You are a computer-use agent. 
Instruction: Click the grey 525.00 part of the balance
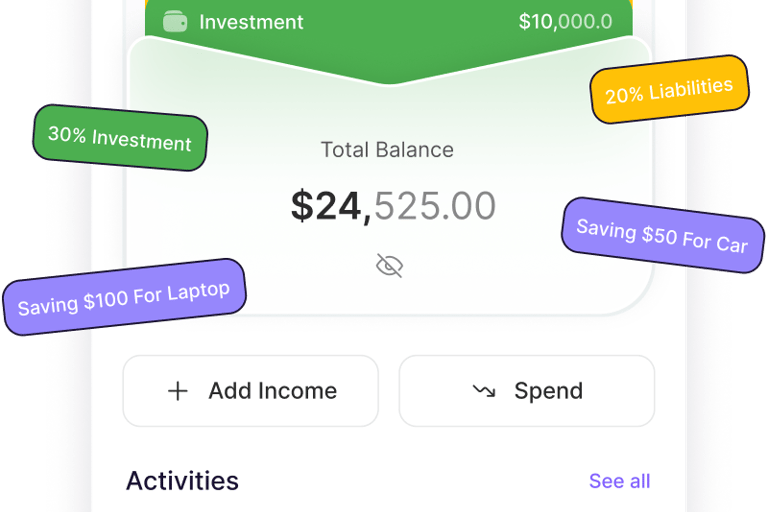(435, 206)
